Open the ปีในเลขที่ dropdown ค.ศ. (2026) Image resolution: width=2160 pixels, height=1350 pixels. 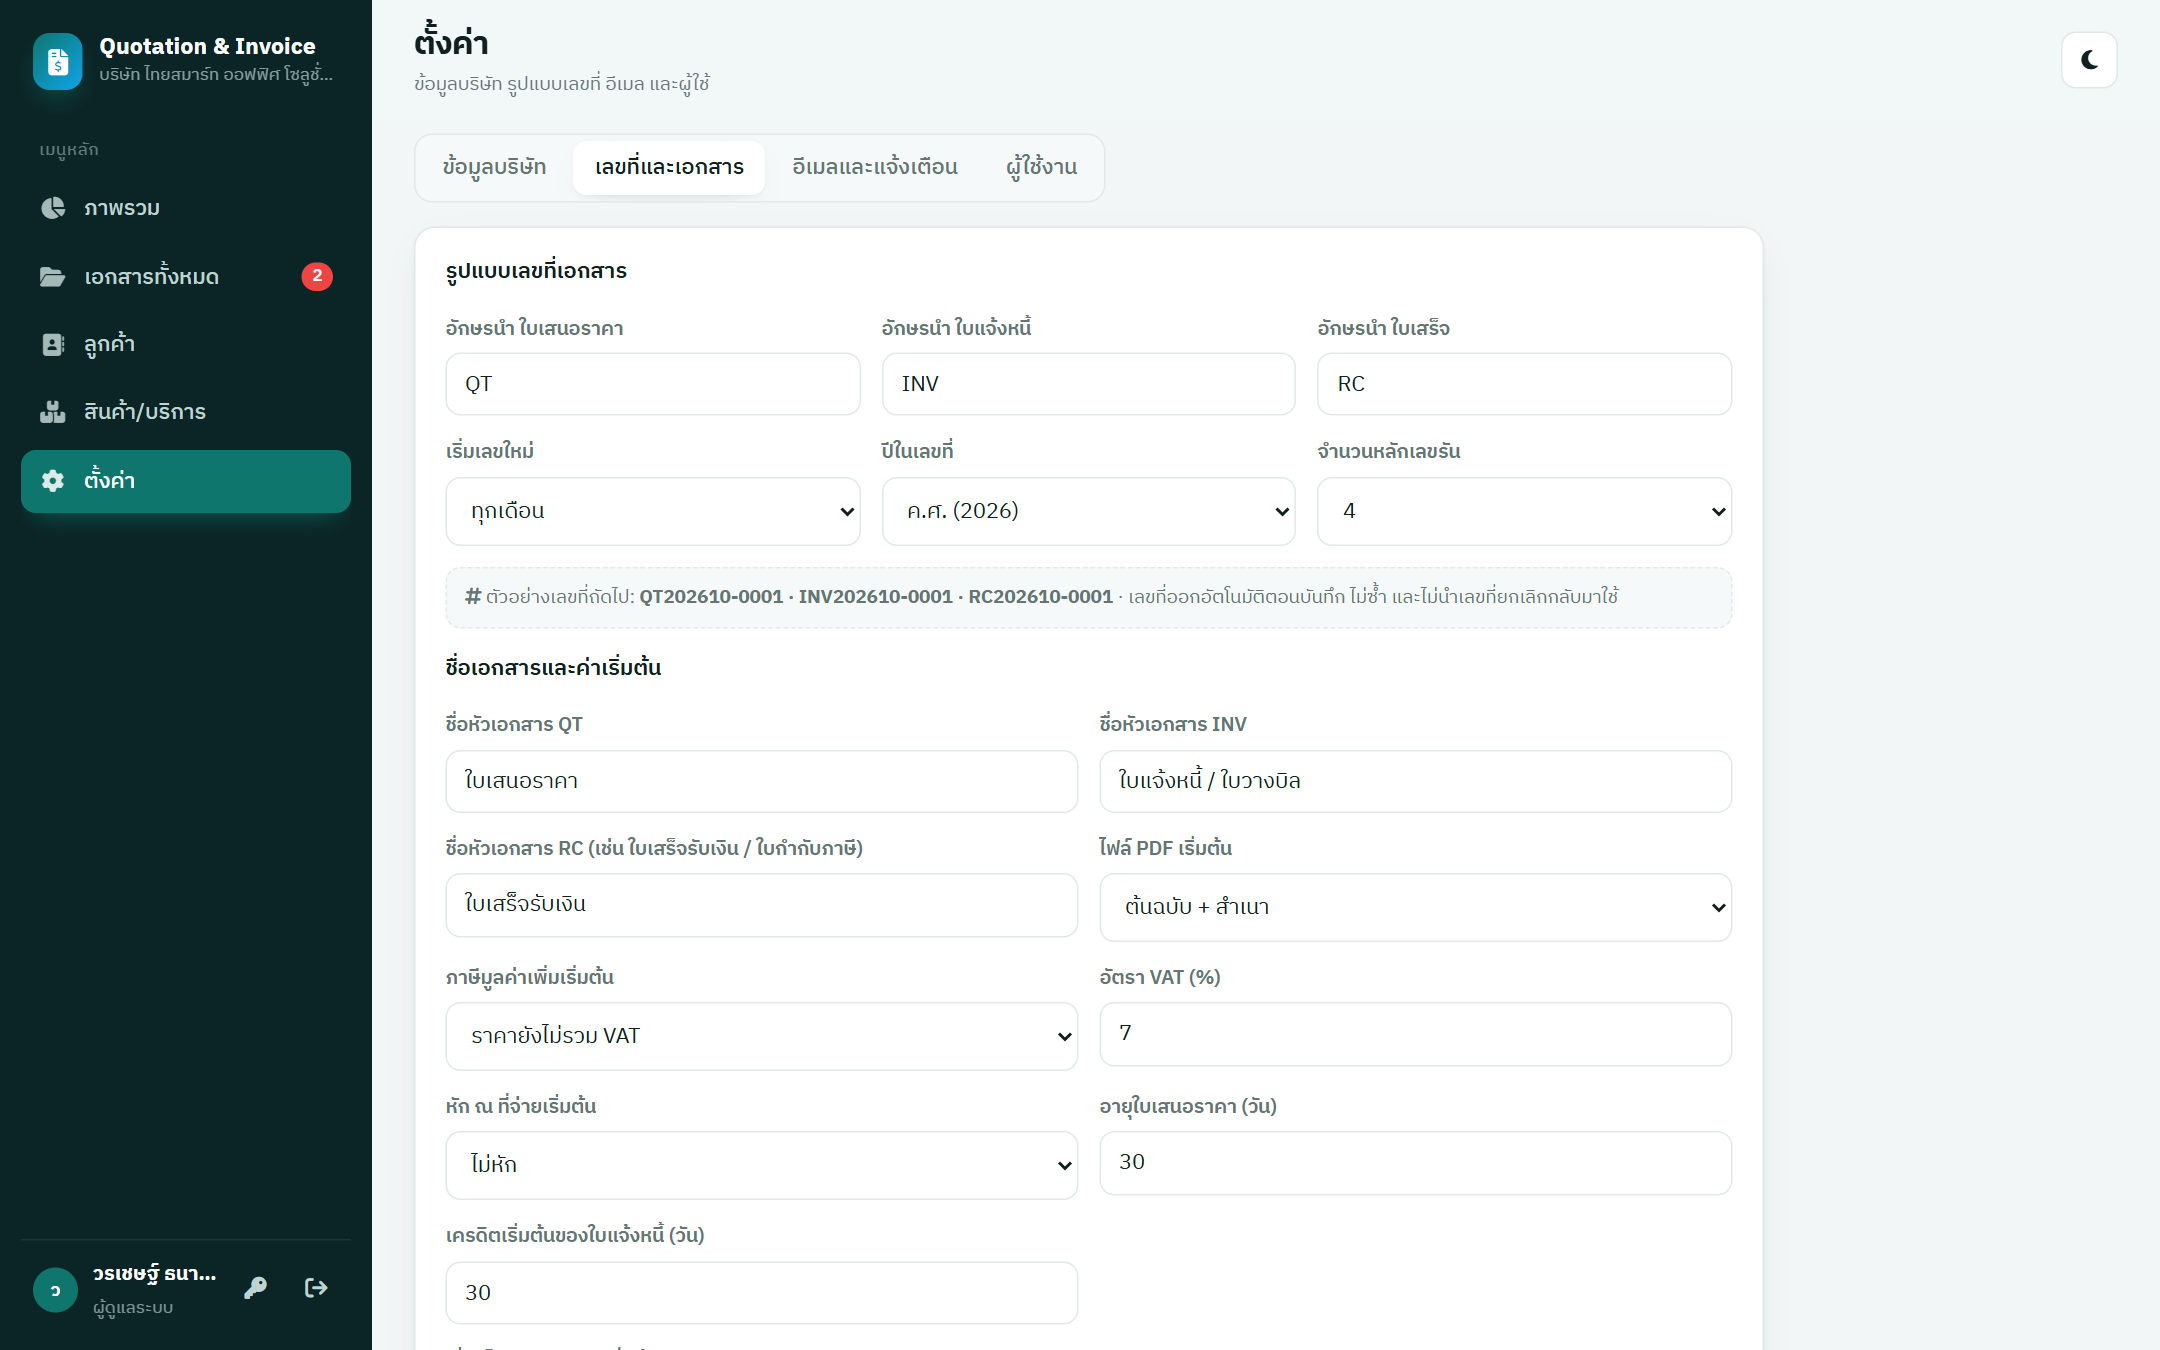[1089, 511]
